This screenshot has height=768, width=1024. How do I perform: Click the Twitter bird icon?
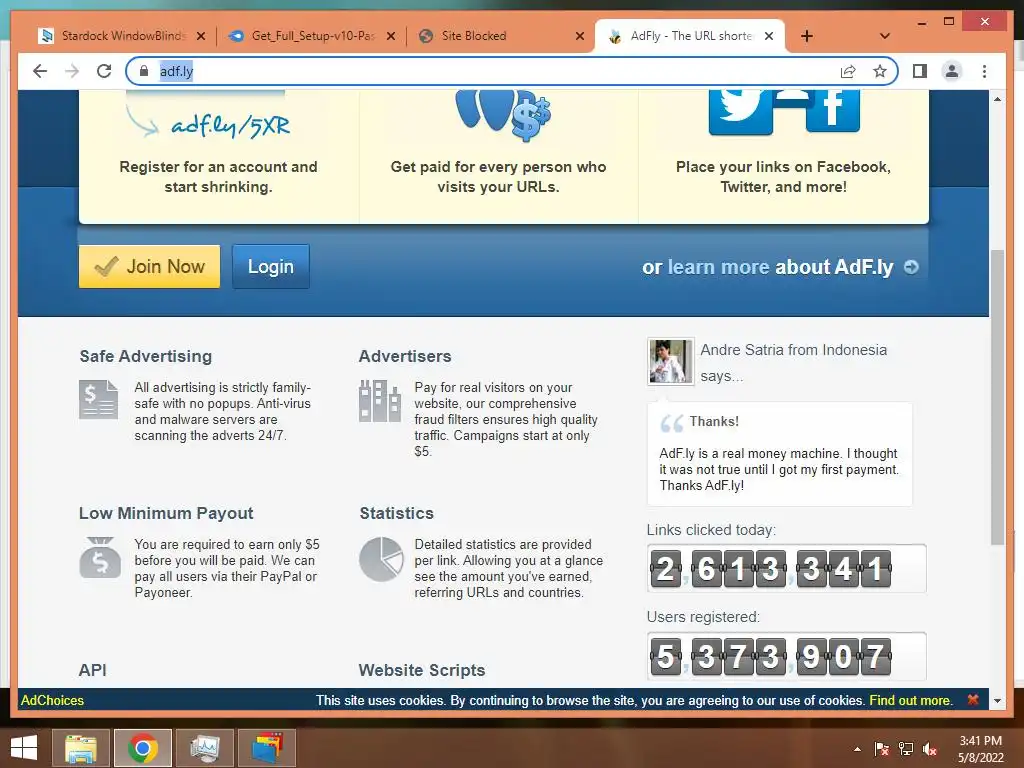tap(740, 110)
